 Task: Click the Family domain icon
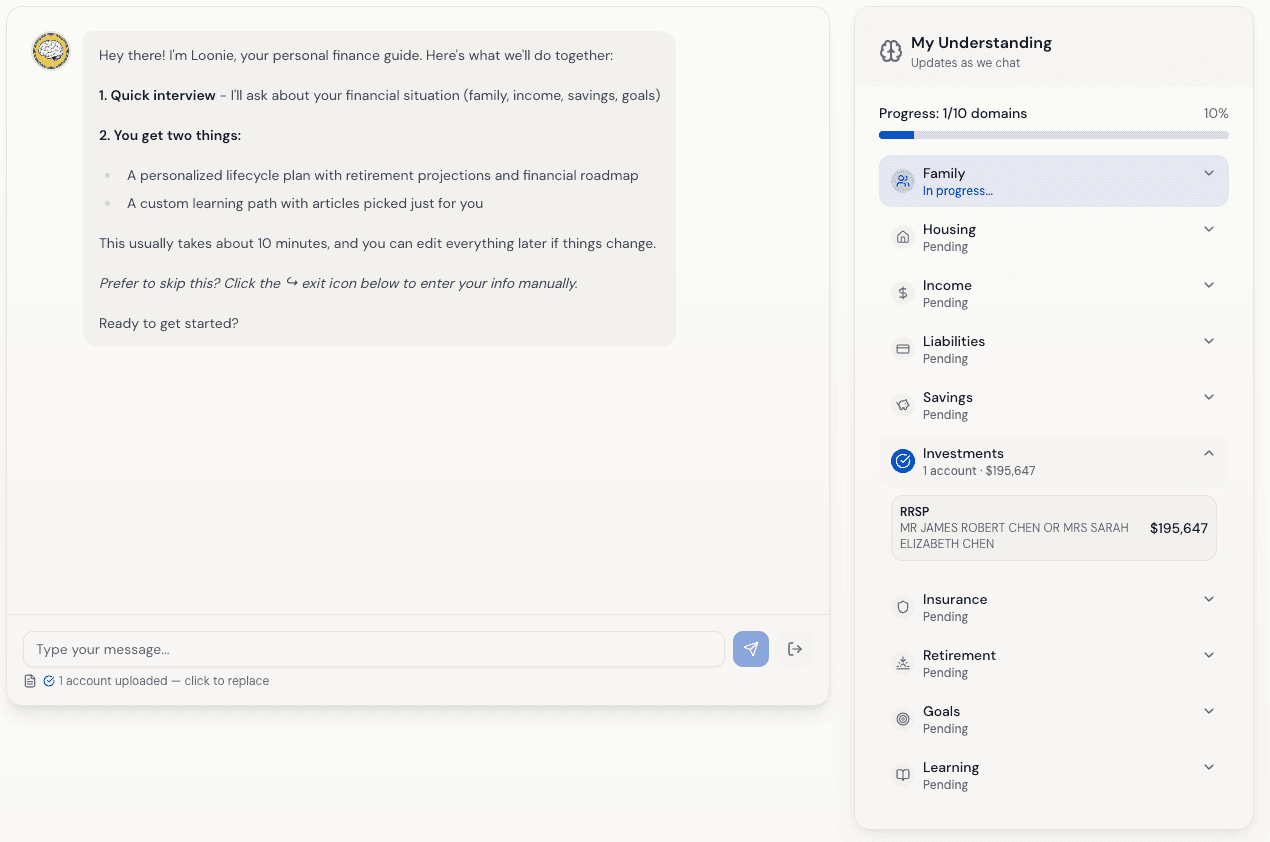pos(903,181)
